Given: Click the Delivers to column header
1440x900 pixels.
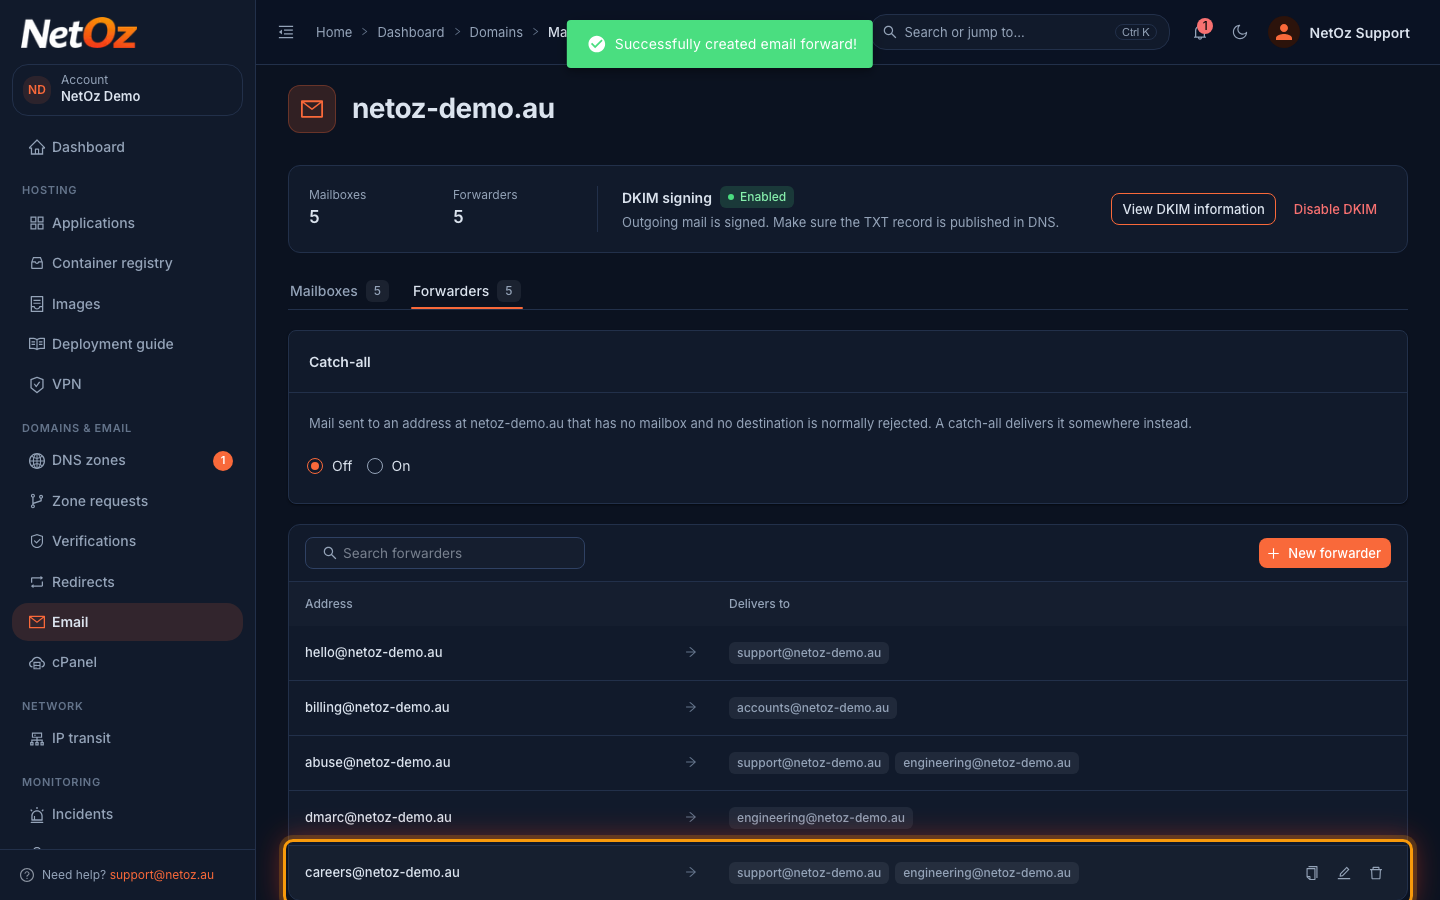Looking at the screenshot, I should tap(759, 604).
